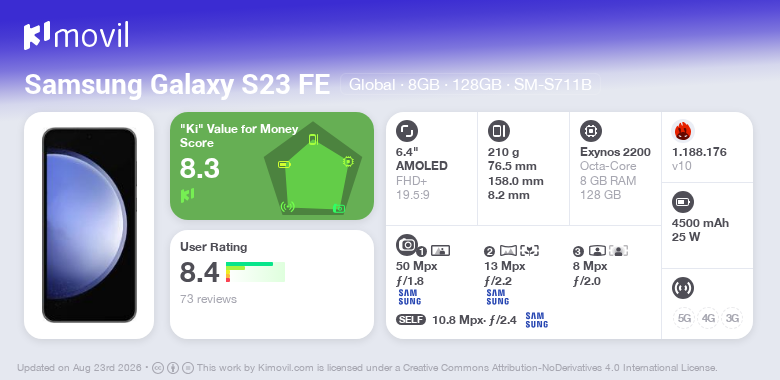
Task: Click the AnTuTu benchmark icon
Action: 683,131
